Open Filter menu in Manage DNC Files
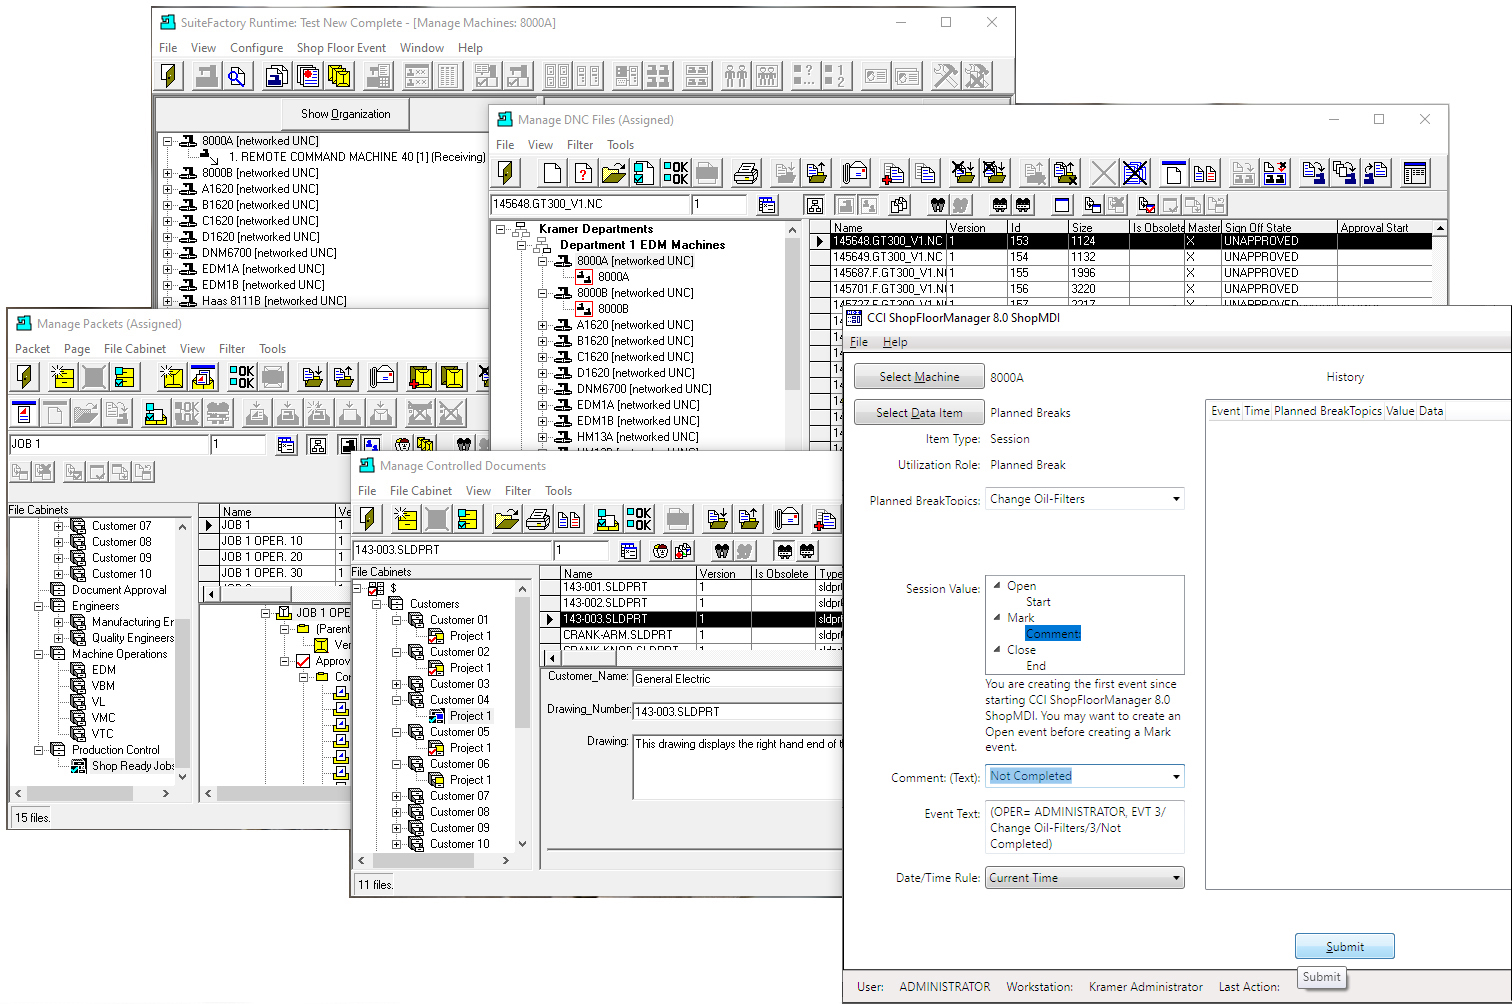 point(580,145)
